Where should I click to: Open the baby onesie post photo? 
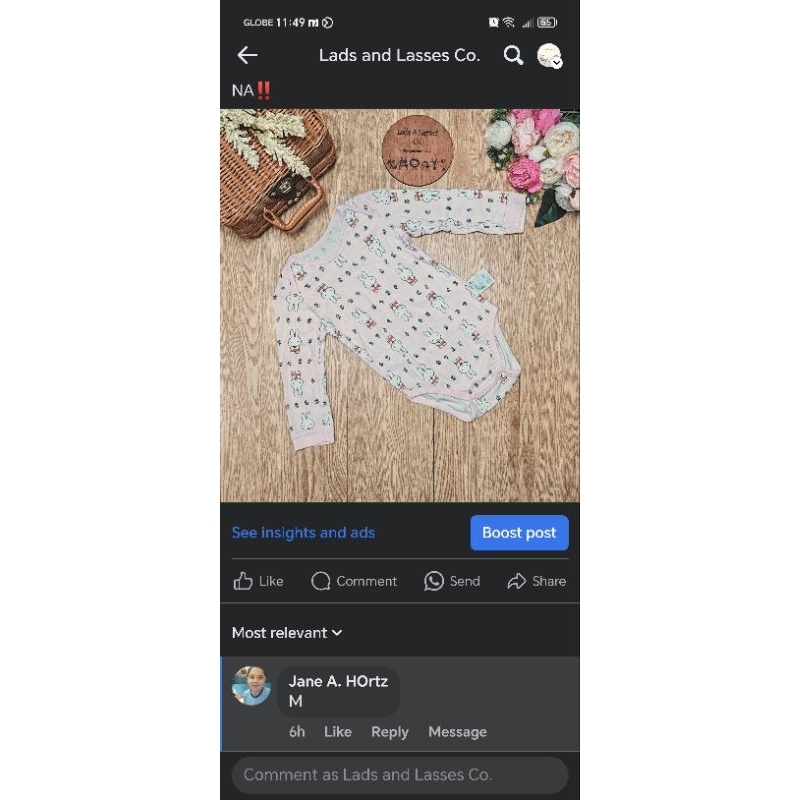tap(400, 305)
